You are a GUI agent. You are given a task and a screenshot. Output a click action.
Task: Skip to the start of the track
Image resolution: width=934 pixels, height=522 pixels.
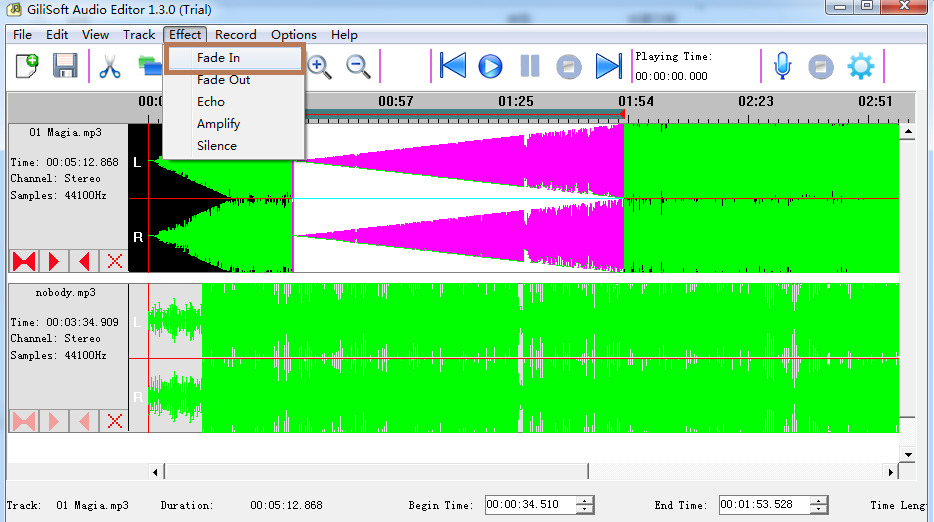pos(453,66)
